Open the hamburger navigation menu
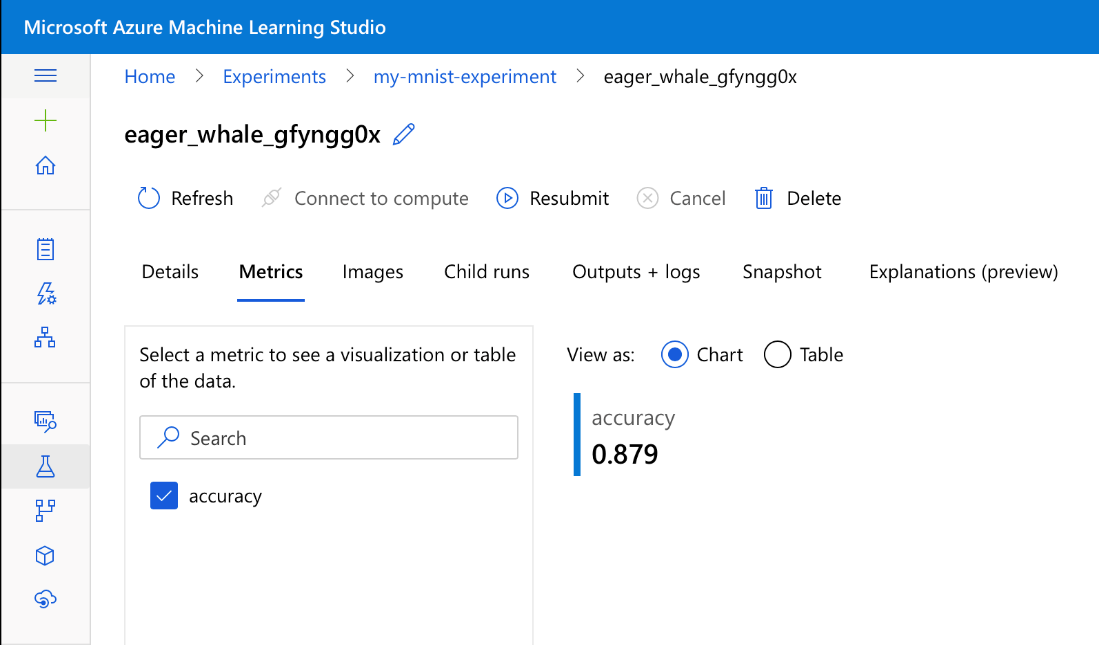The image size is (1099, 645). click(46, 75)
